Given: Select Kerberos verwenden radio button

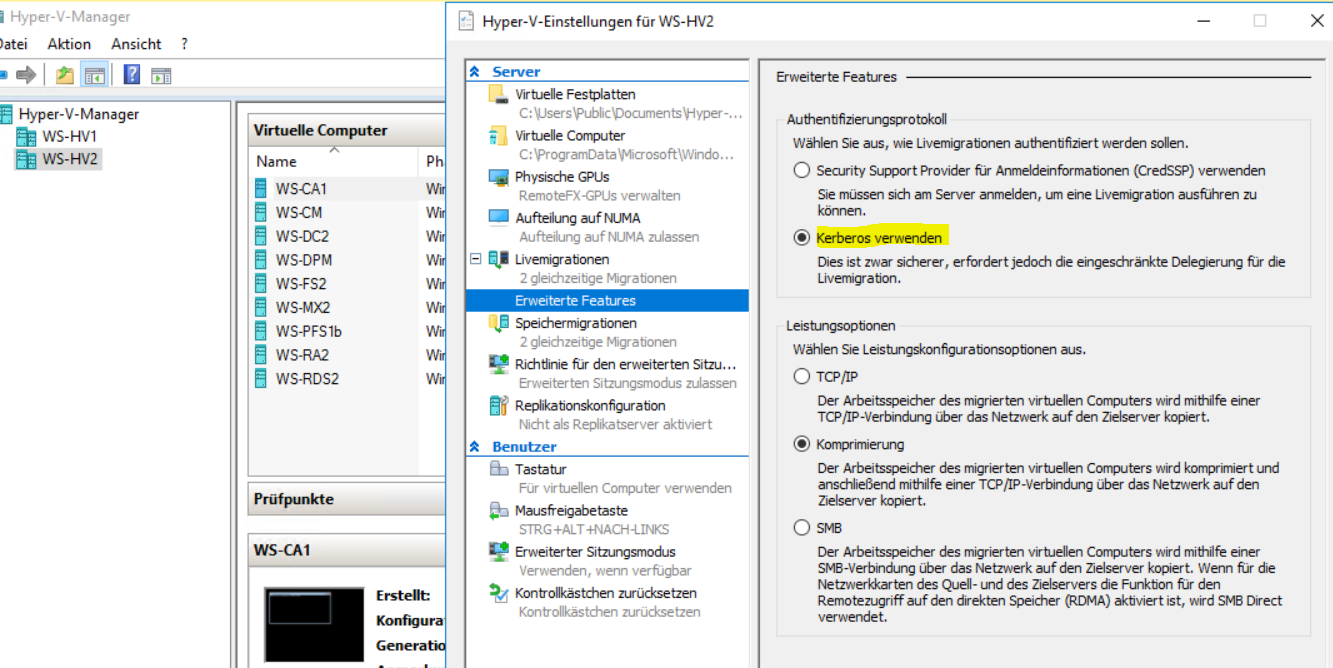Looking at the screenshot, I should click(801, 238).
